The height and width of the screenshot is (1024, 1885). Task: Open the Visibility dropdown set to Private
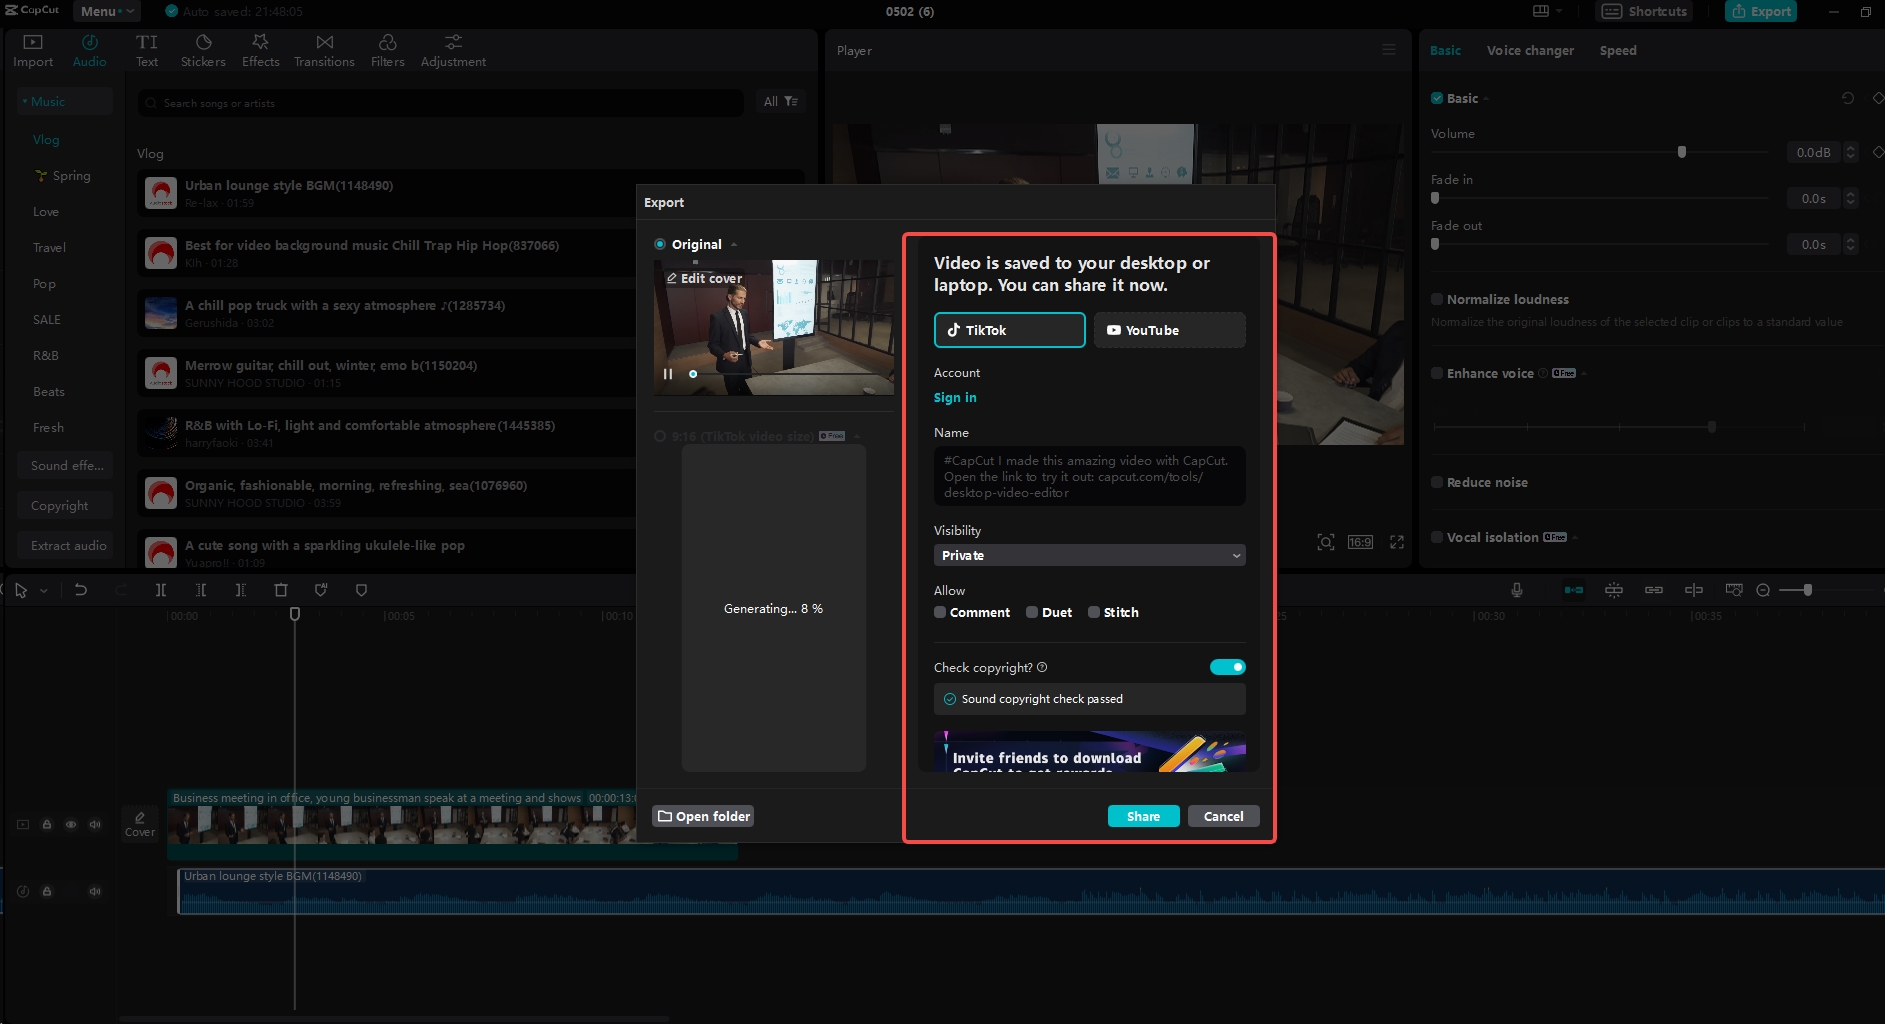[1089, 555]
